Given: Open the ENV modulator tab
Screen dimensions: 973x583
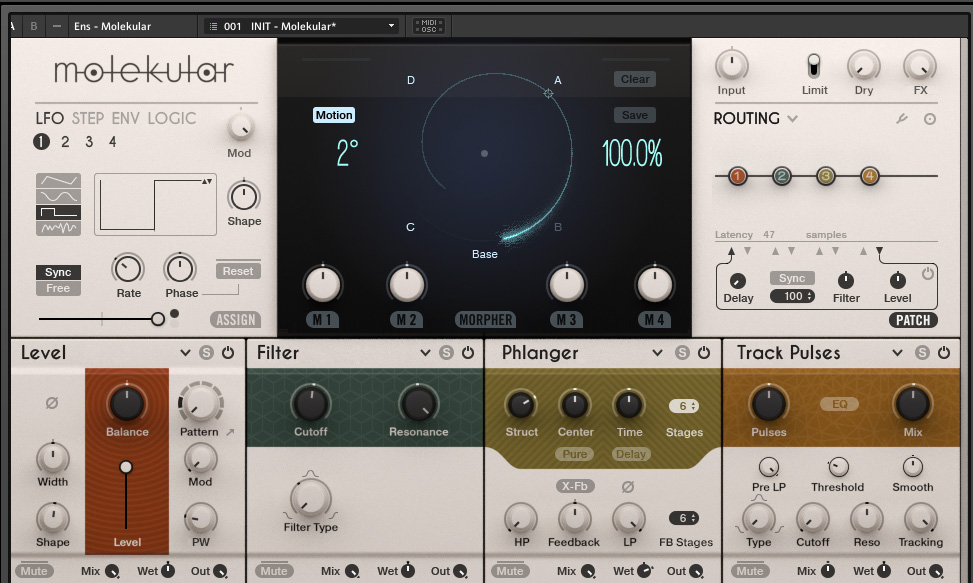Looking at the screenshot, I should coord(126,119).
